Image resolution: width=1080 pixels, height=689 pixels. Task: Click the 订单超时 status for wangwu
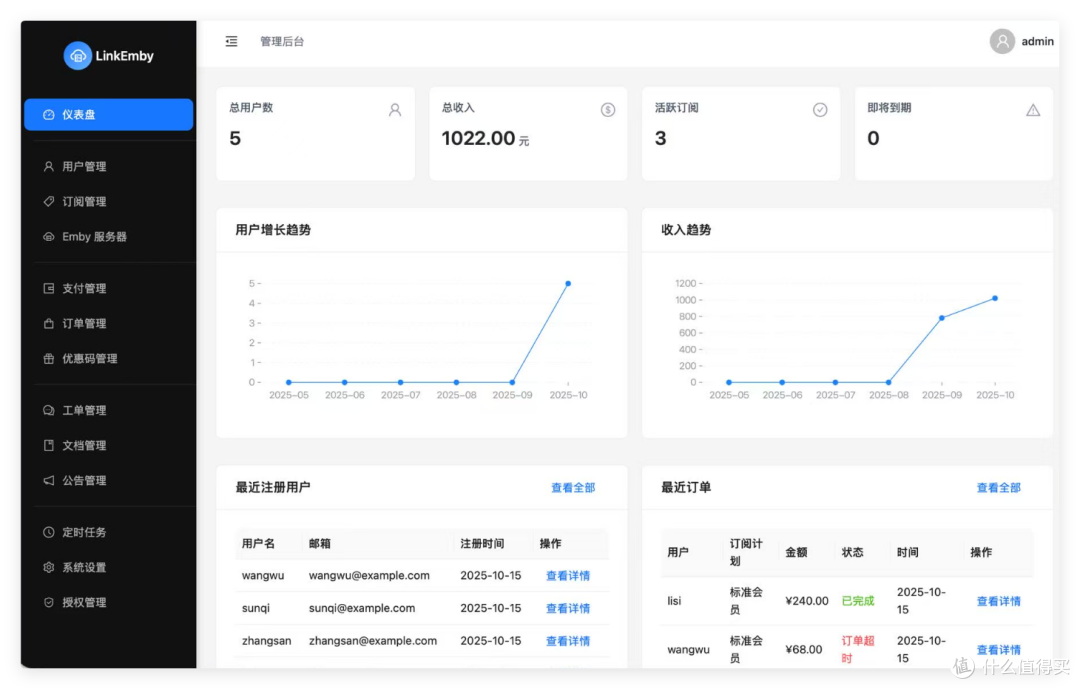click(x=858, y=649)
